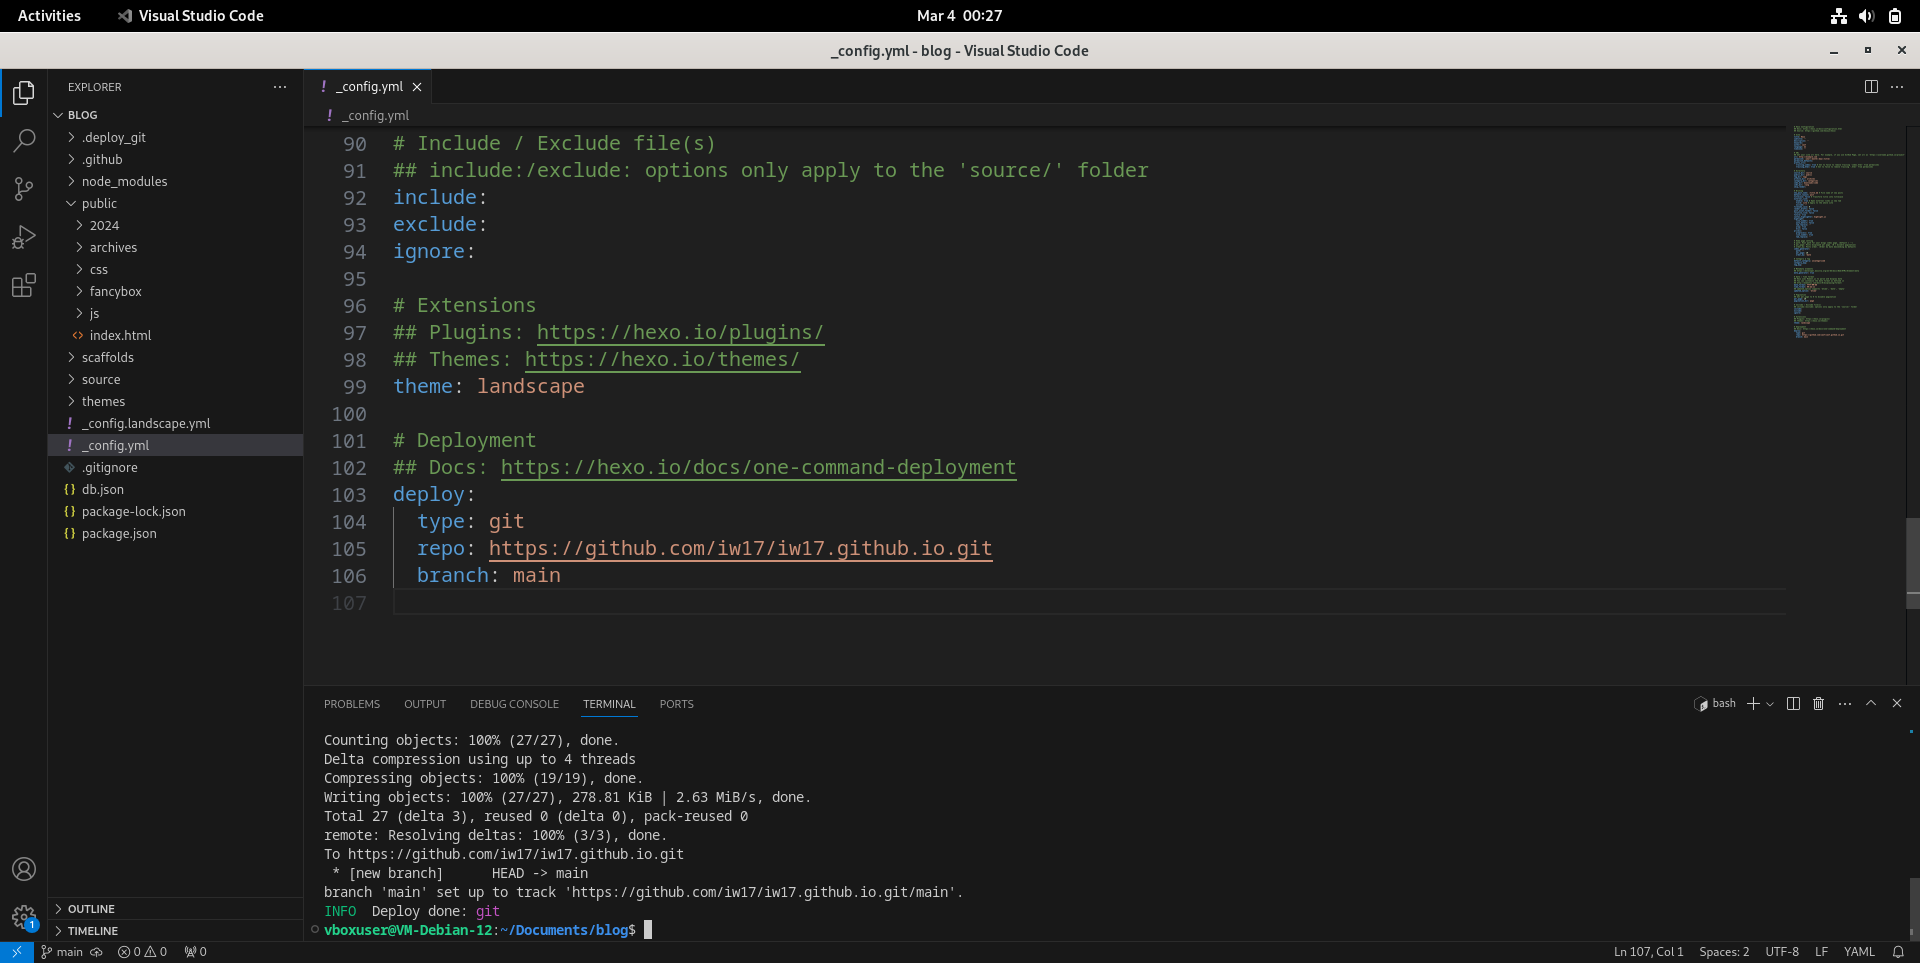This screenshot has width=1920, height=963.
Task: Switch to the PORTS tab
Action: coord(677,704)
